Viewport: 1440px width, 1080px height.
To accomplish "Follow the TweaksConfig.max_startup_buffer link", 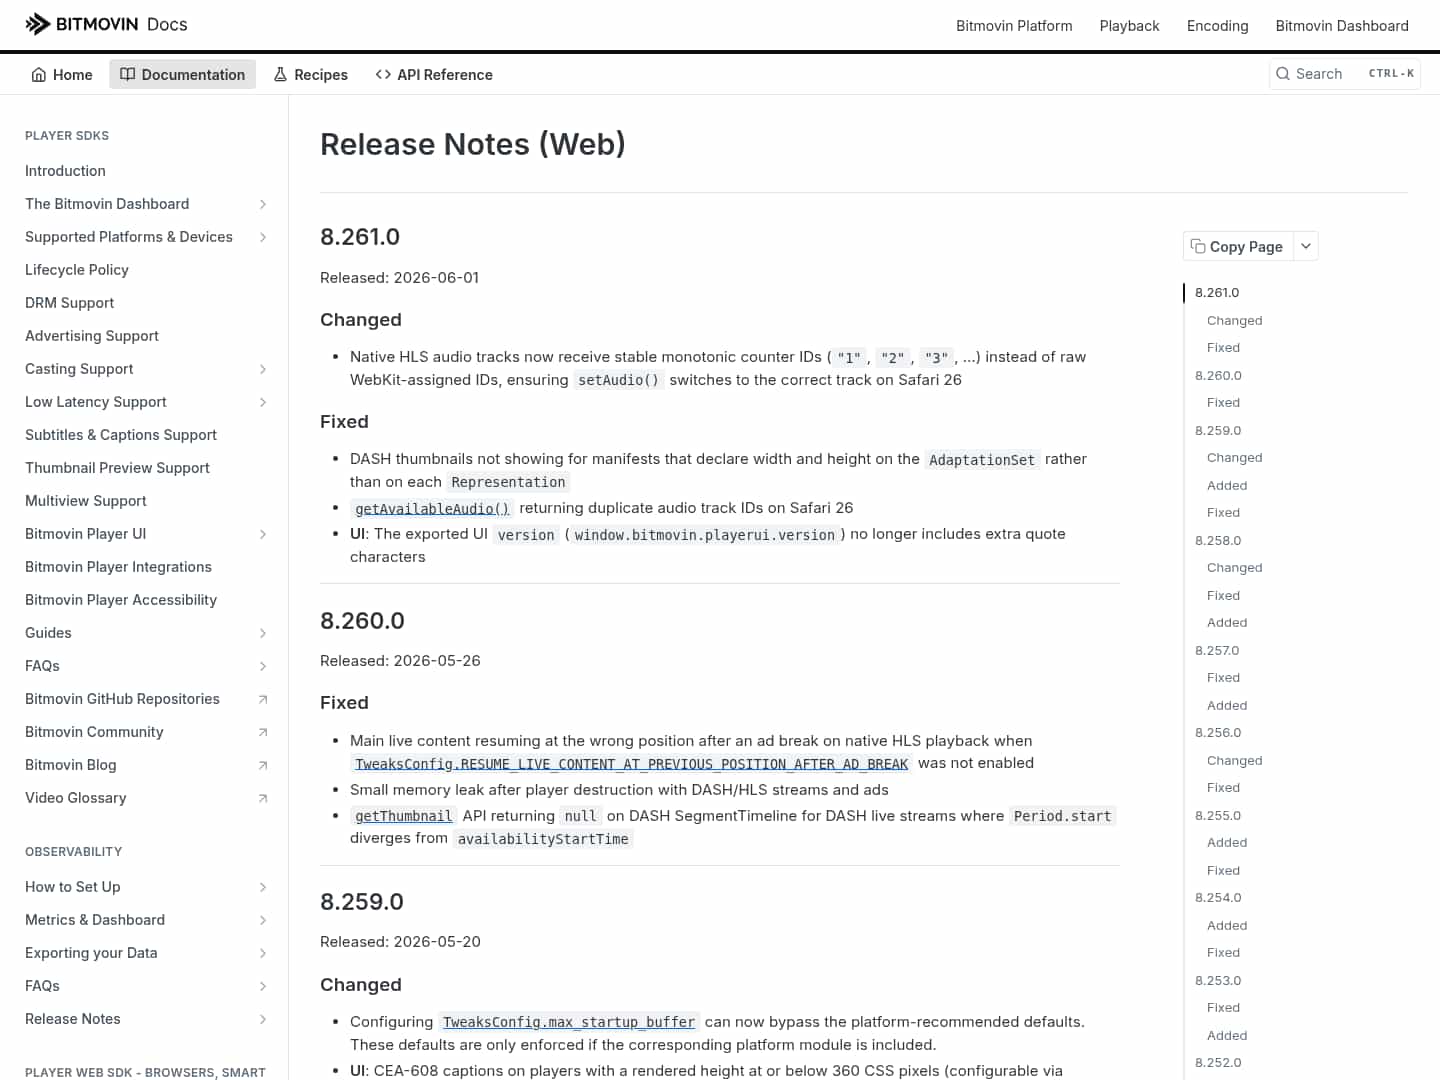I will (569, 1022).
